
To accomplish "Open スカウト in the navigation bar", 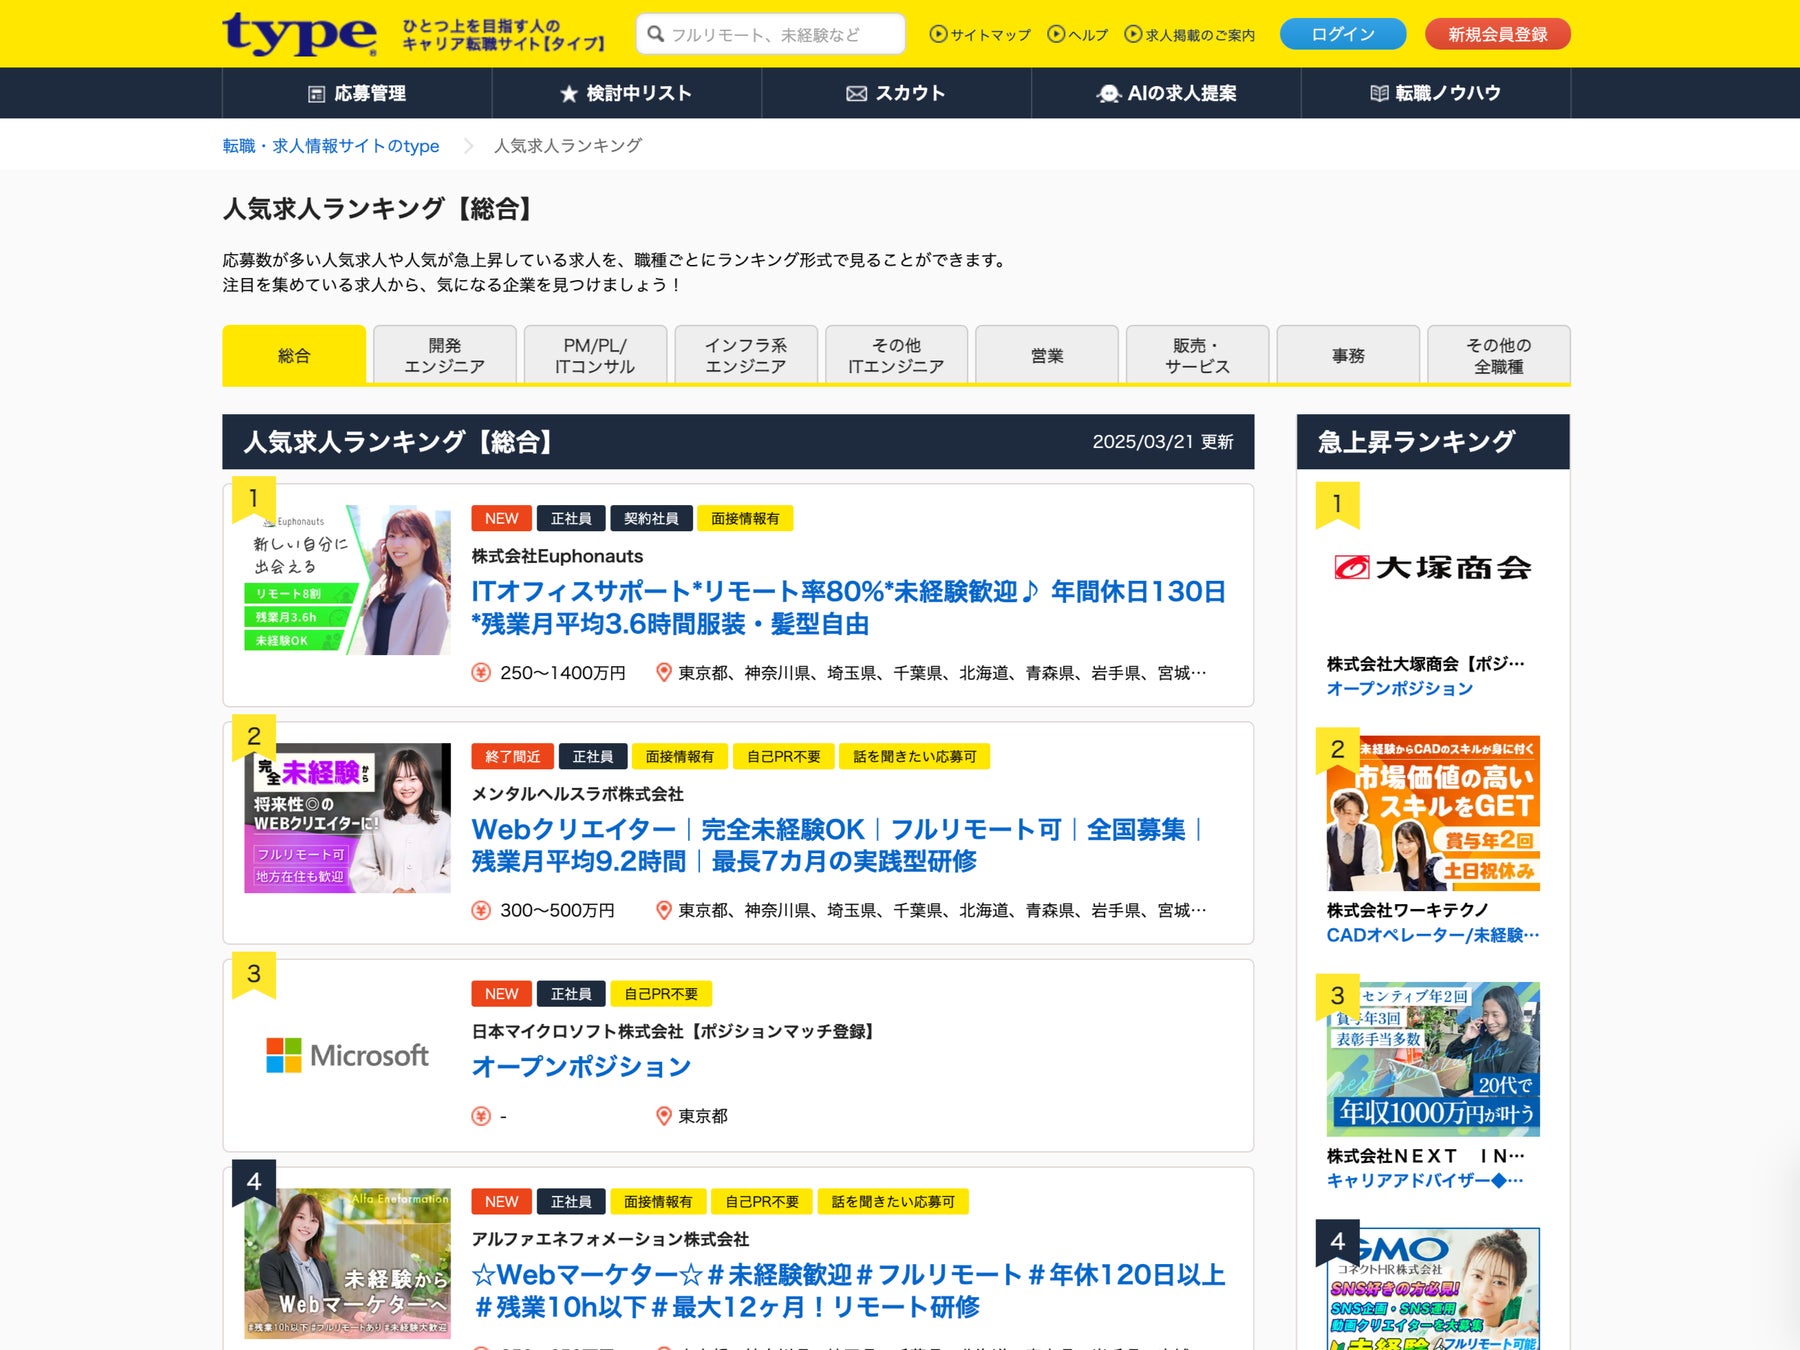I will pyautogui.click(x=897, y=93).
